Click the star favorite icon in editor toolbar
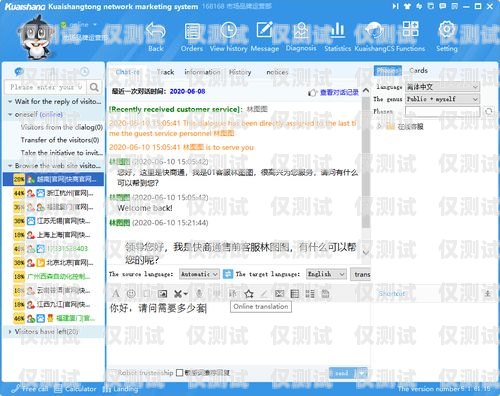This screenshot has height=396, width=500. coord(249,294)
